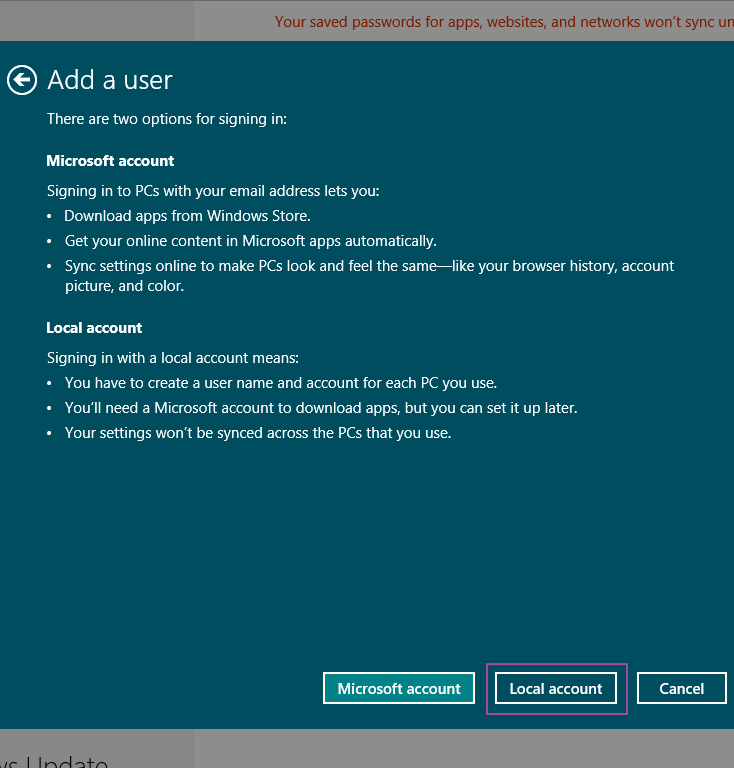Image resolution: width=734 pixels, height=768 pixels.
Task: Click 'Your settings won't be synced' bullet
Action: [258, 433]
